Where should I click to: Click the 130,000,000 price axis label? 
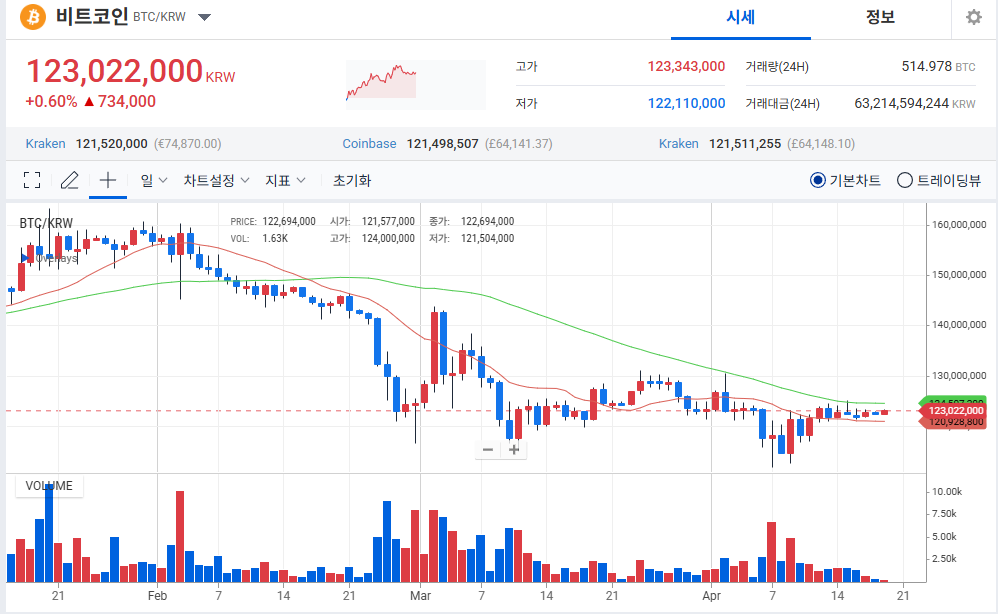(959, 375)
